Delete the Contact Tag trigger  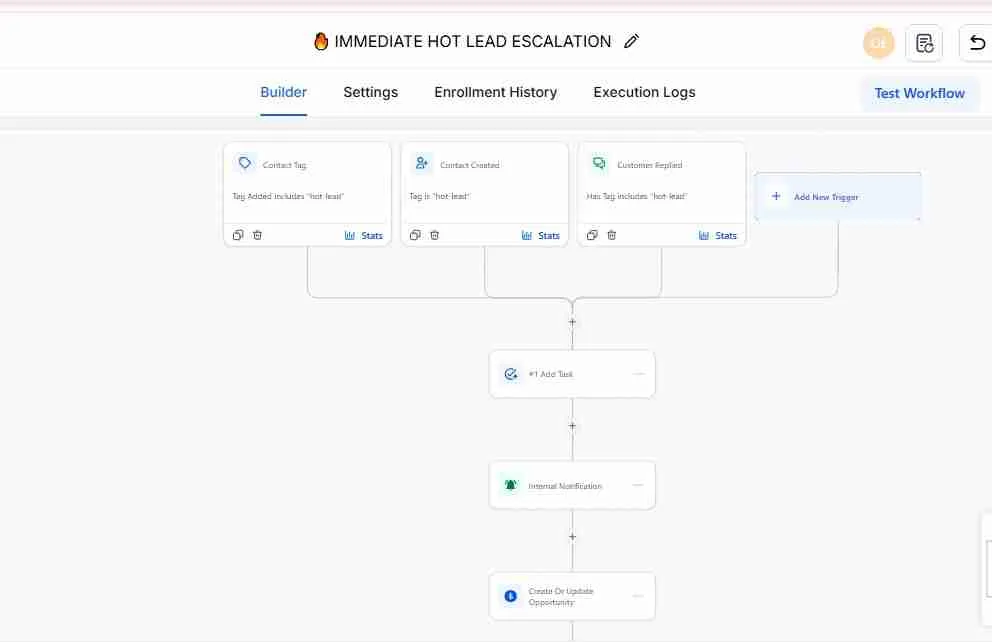pyautogui.click(x=257, y=234)
